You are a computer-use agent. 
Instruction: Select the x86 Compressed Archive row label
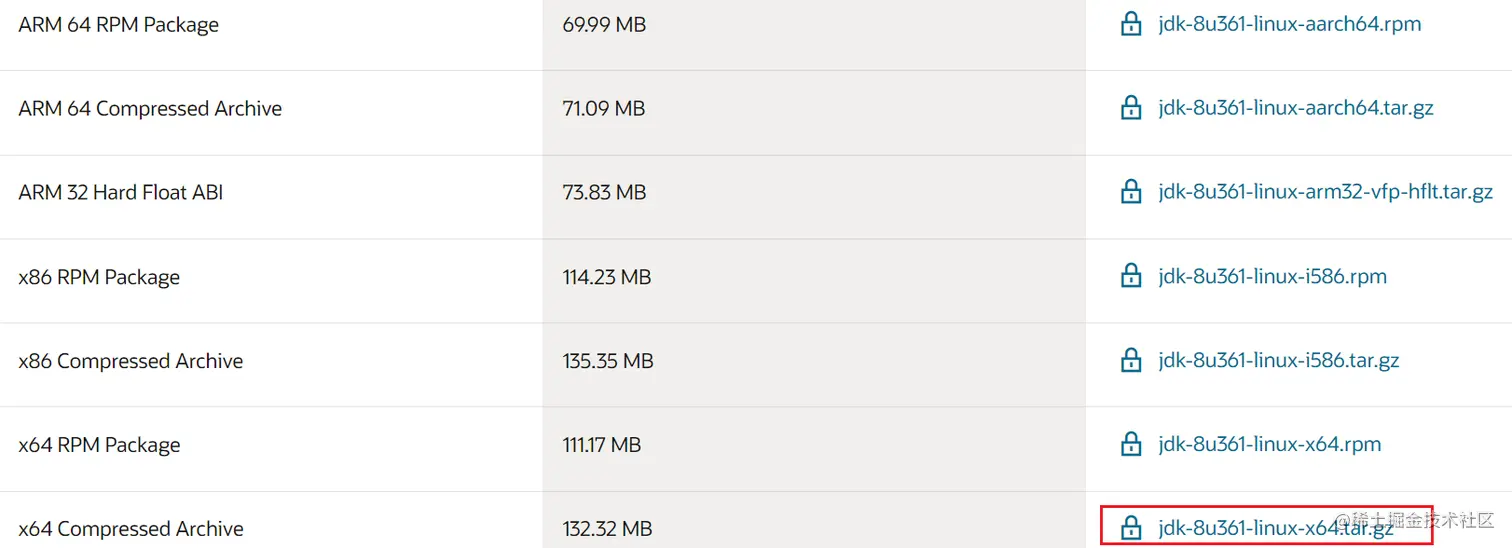[x=130, y=361]
